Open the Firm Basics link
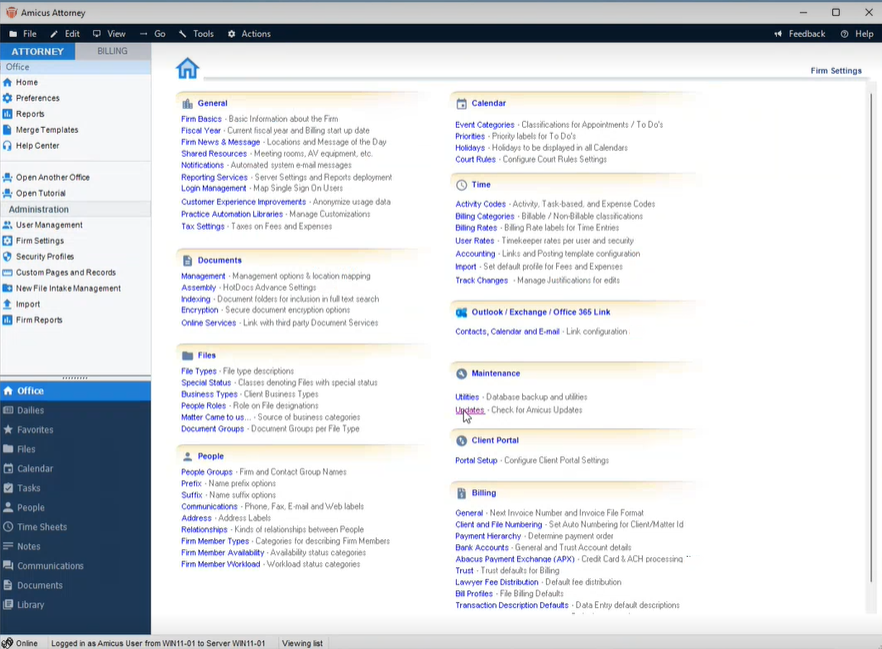 tap(201, 119)
